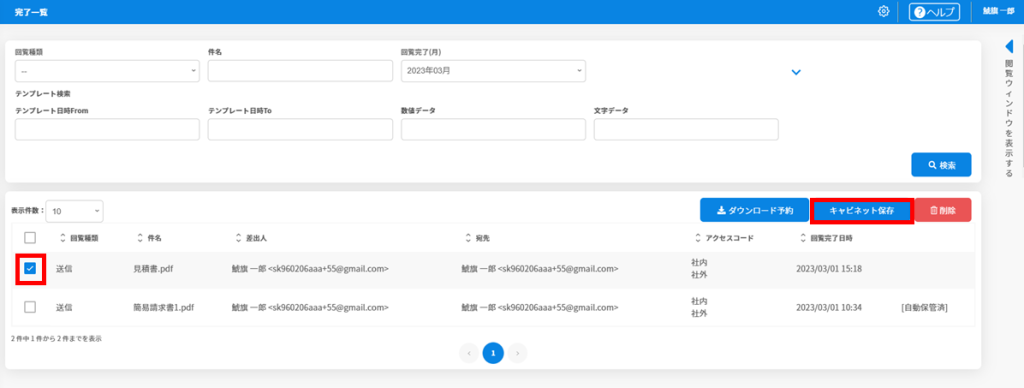Focus the 数値データ input field
1024x388 pixels.
point(493,129)
